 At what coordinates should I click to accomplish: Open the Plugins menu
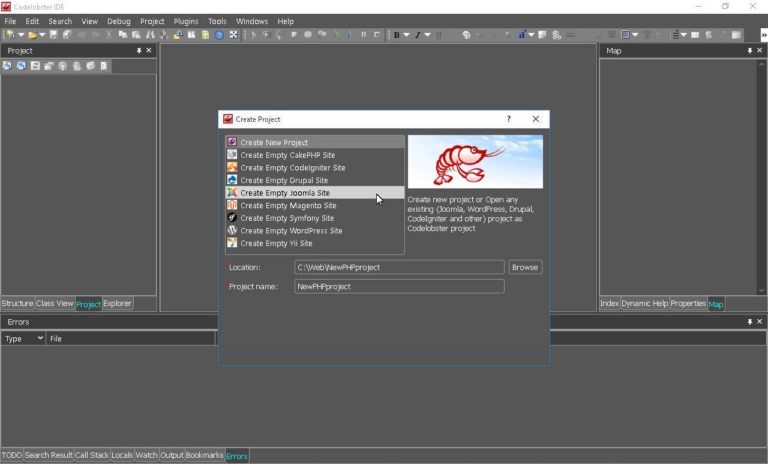pyautogui.click(x=186, y=21)
